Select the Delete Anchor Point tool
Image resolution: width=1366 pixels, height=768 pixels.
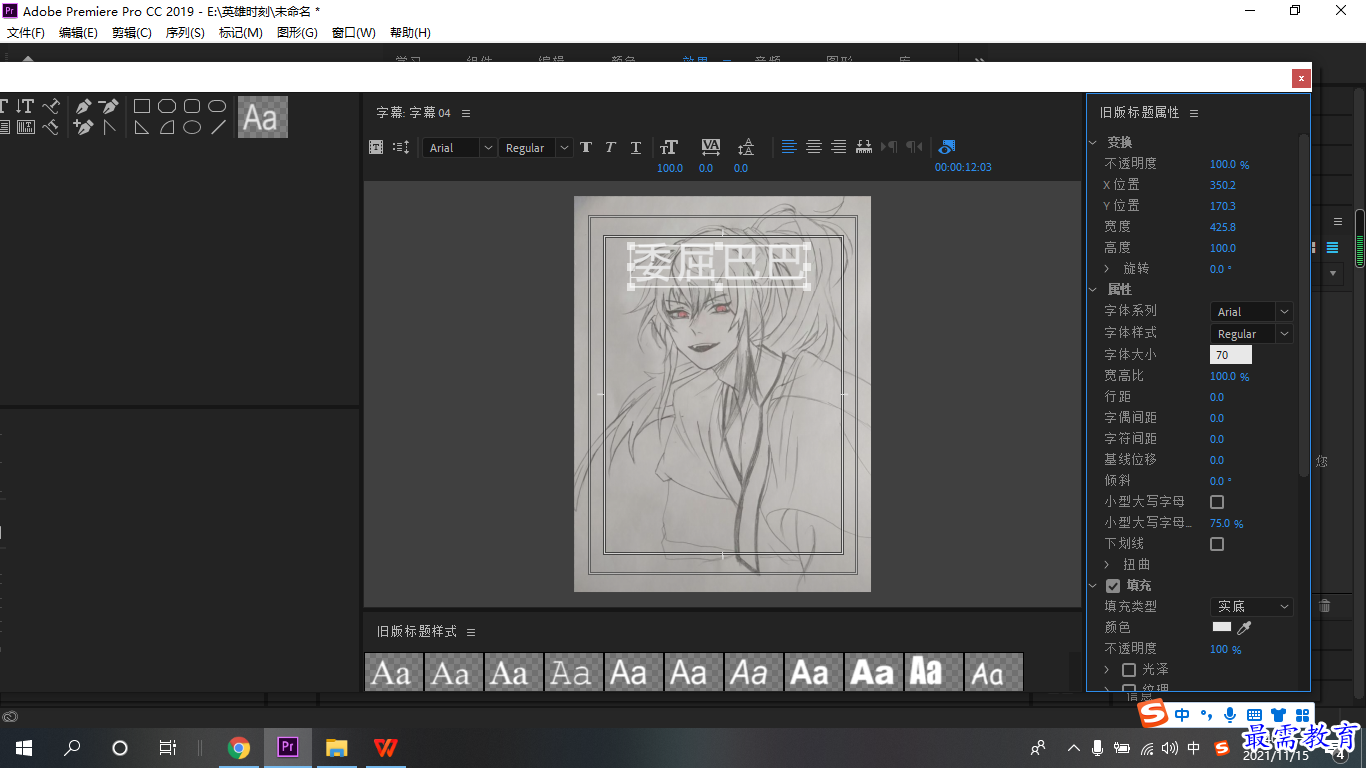click(x=108, y=106)
